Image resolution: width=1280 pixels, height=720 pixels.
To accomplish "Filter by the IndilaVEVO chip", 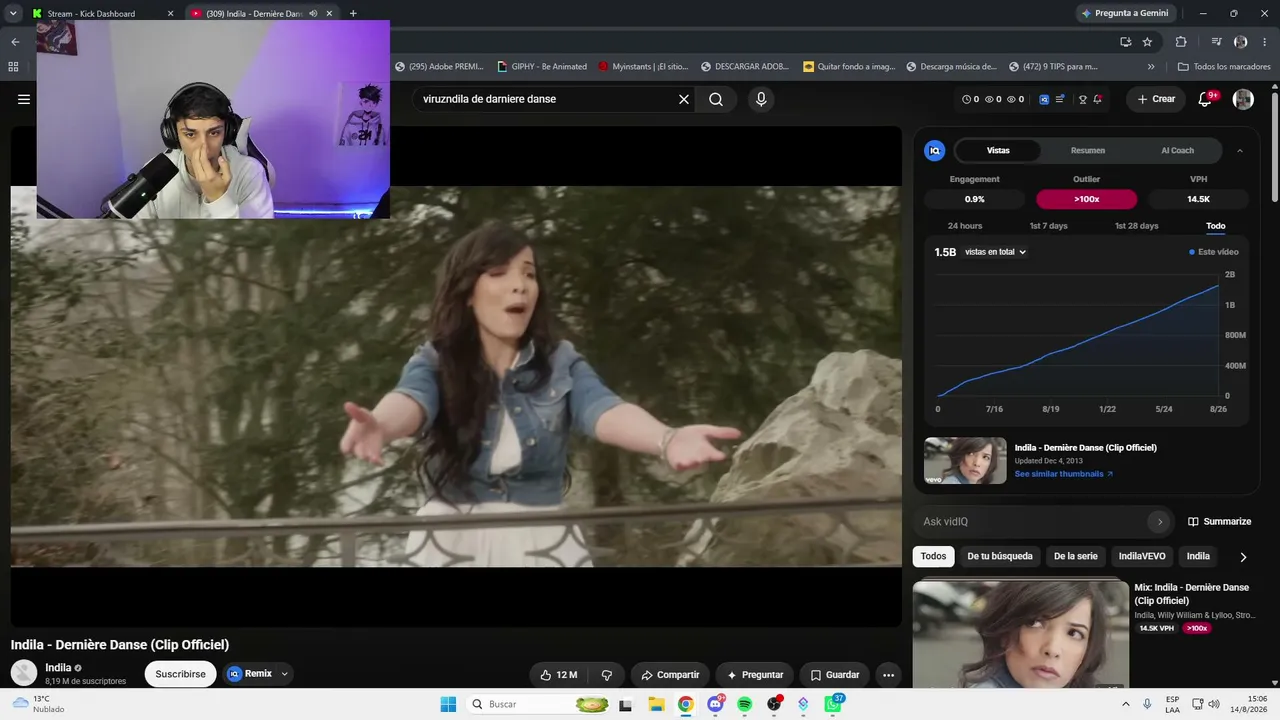I will [1142, 557].
